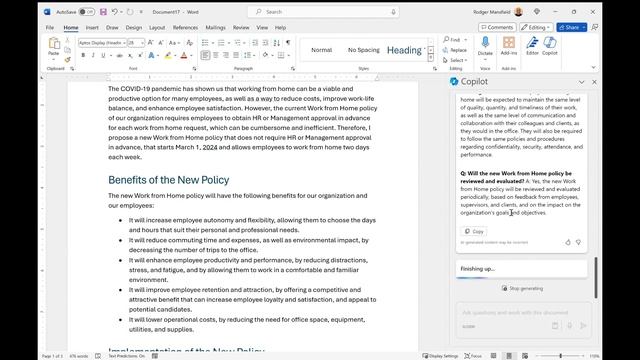Viewport: 640px width, 360px height.
Task: Click the red font color button
Action: [184, 55]
